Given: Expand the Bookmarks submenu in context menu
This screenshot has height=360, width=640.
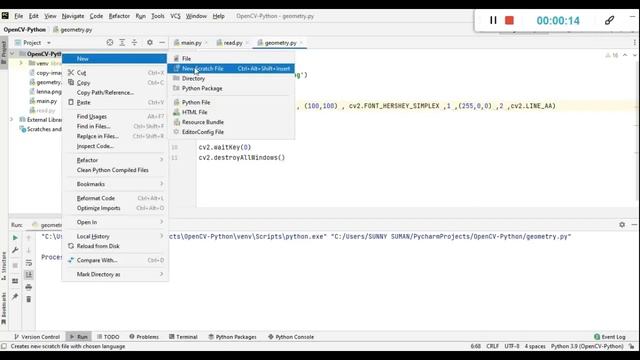Looking at the screenshot, I should (x=115, y=184).
